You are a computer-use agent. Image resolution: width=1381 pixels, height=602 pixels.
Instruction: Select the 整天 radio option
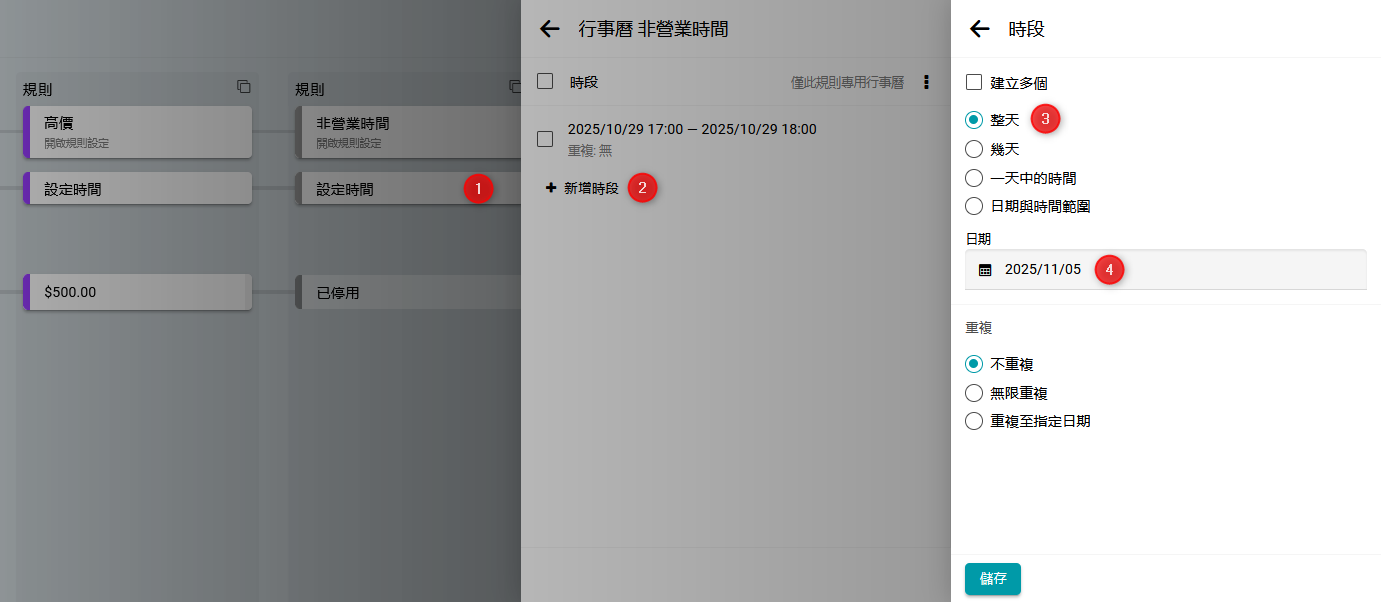(x=974, y=120)
